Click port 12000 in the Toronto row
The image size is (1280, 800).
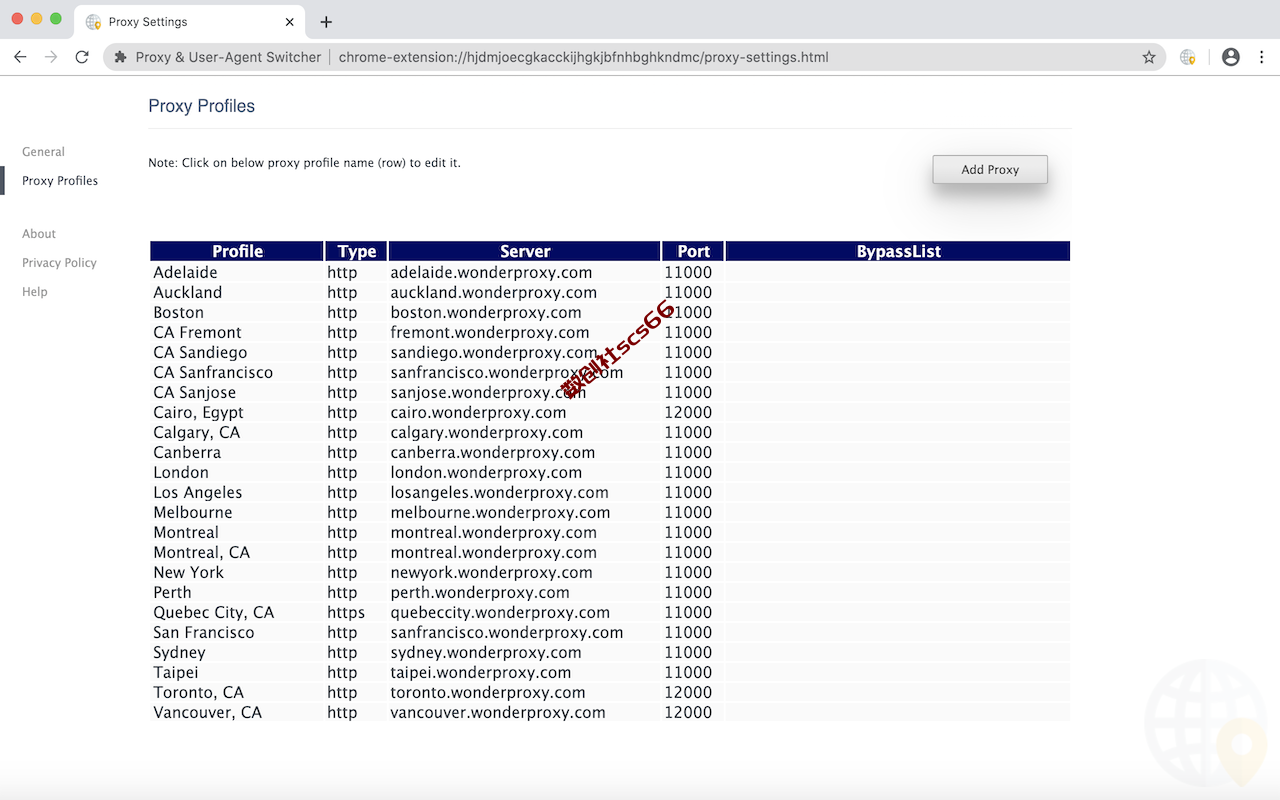click(x=688, y=692)
